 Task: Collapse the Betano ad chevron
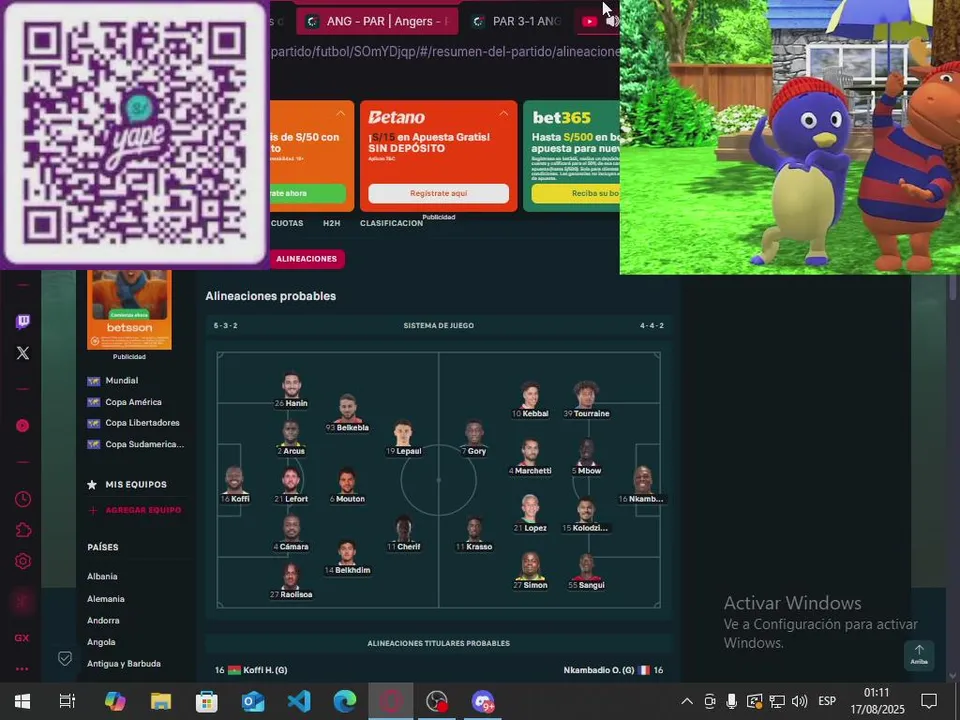(503, 113)
